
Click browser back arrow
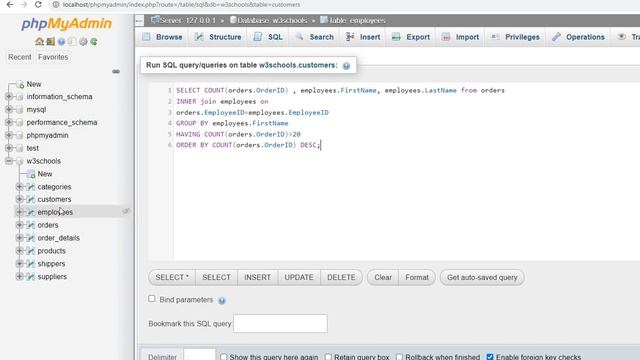[x=9, y=4]
